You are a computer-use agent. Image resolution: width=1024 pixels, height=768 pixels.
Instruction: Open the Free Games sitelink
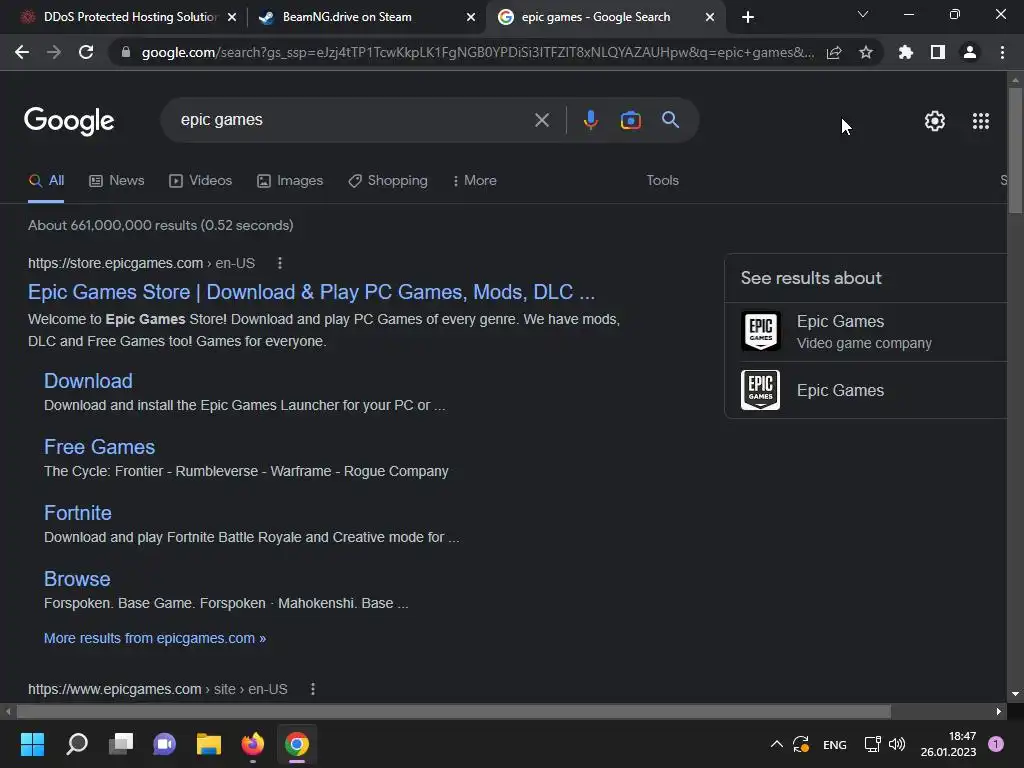pos(99,447)
